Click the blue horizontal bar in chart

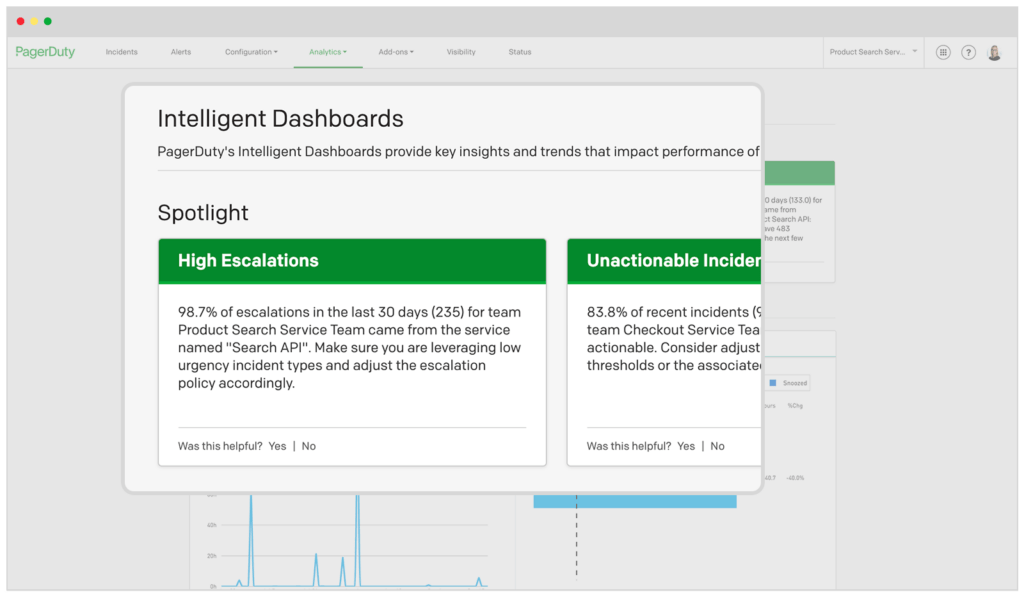tap(635, 501)
